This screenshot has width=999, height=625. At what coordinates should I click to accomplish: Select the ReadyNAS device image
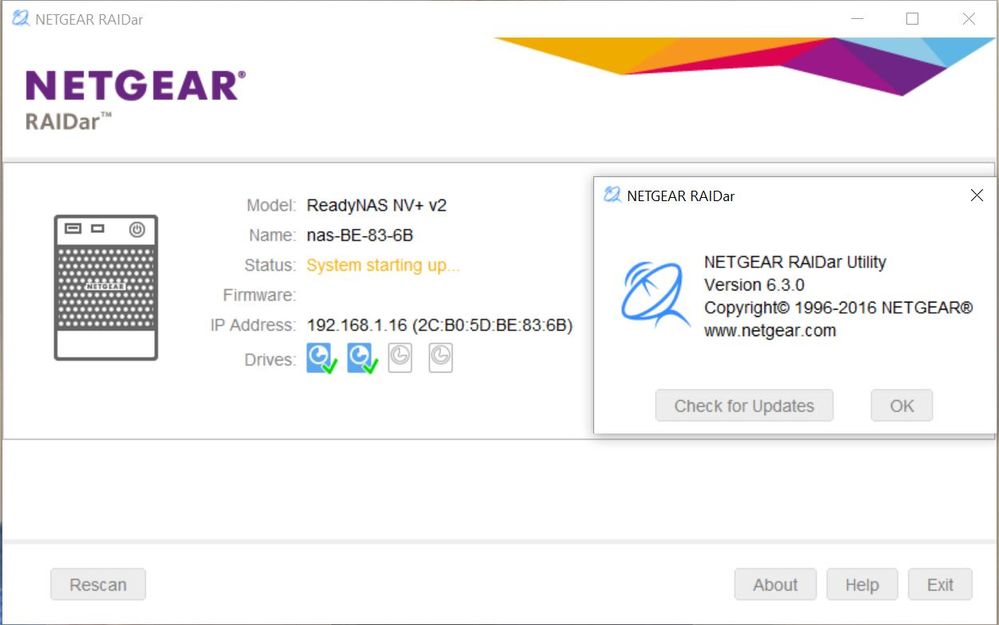click(x=106, y=287)
